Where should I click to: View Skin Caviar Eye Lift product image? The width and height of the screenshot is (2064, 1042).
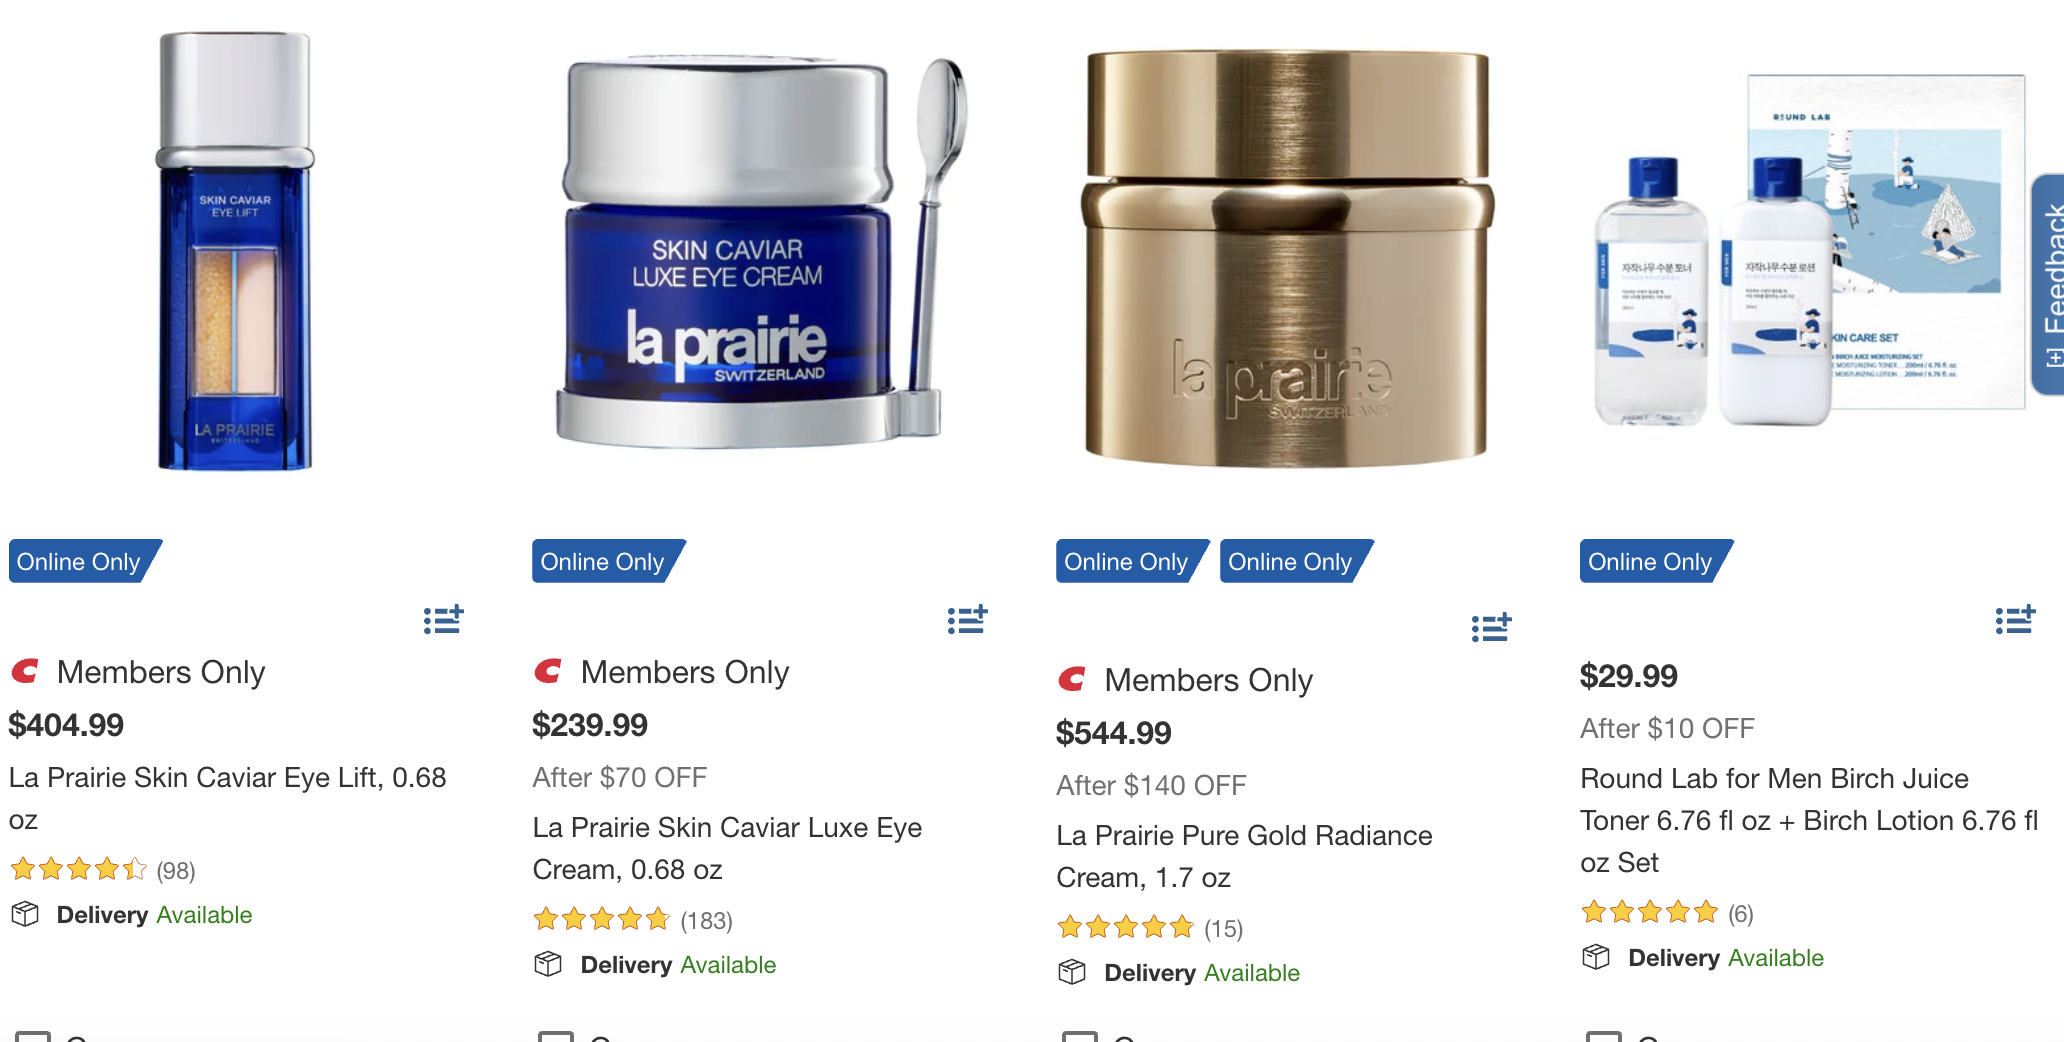point(235,251)
